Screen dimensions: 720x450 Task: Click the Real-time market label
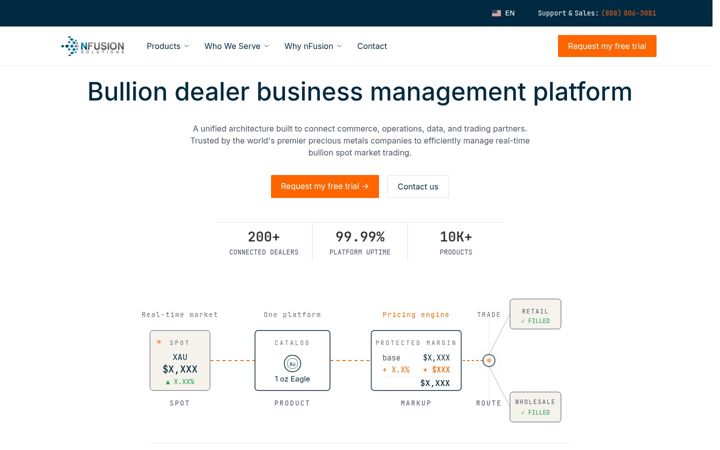[x=180, y=315]
